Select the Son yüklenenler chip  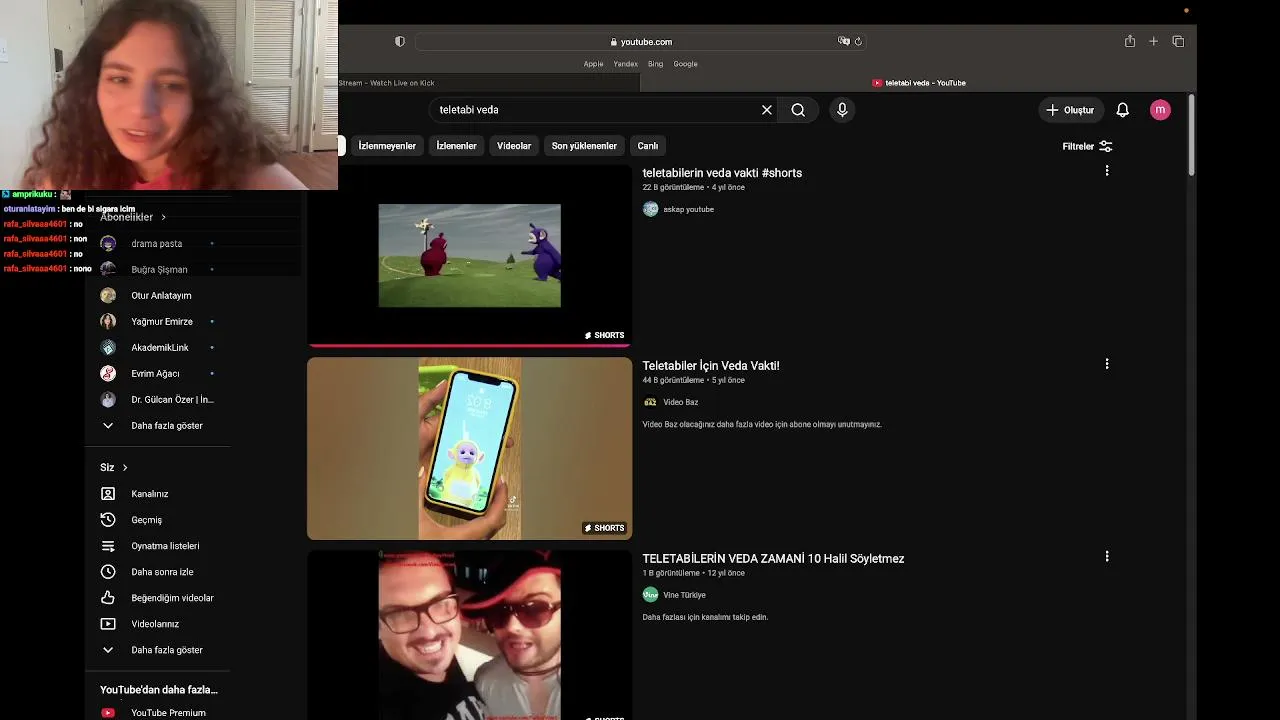point(584,146)
